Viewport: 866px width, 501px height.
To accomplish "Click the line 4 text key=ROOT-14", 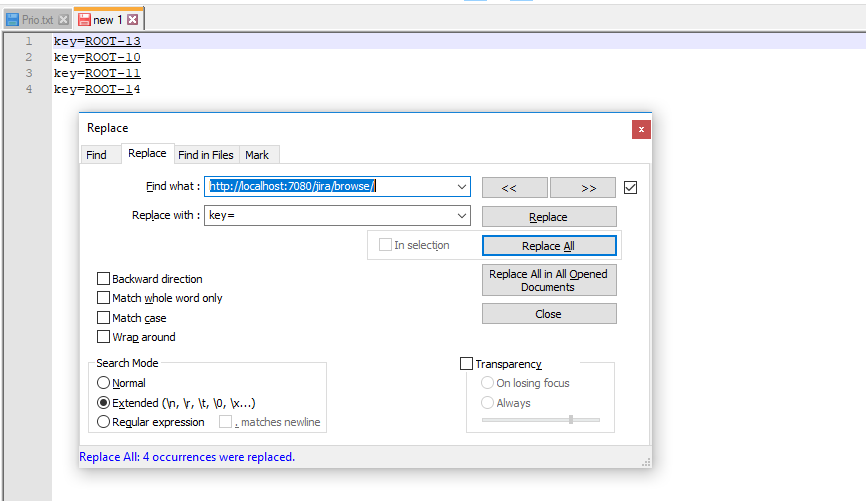I will (x=97, y=89).
